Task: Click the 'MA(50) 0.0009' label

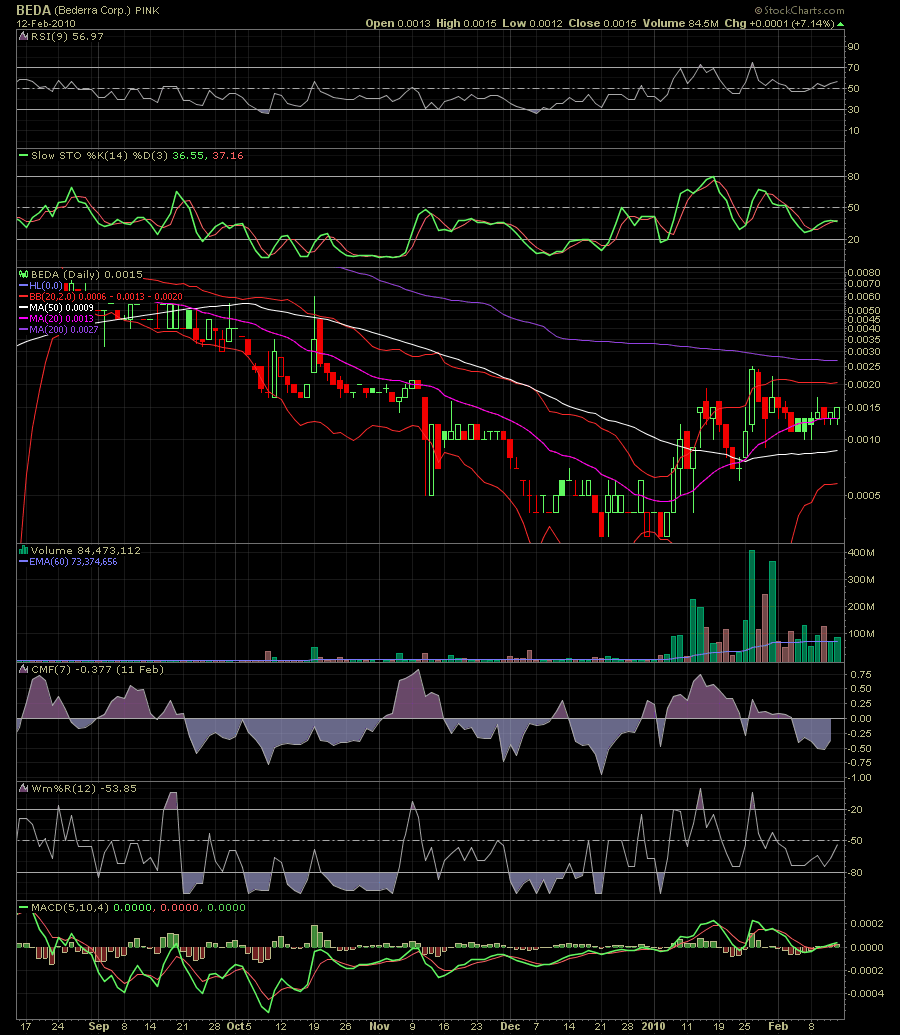Action: [x=62, y=308]
